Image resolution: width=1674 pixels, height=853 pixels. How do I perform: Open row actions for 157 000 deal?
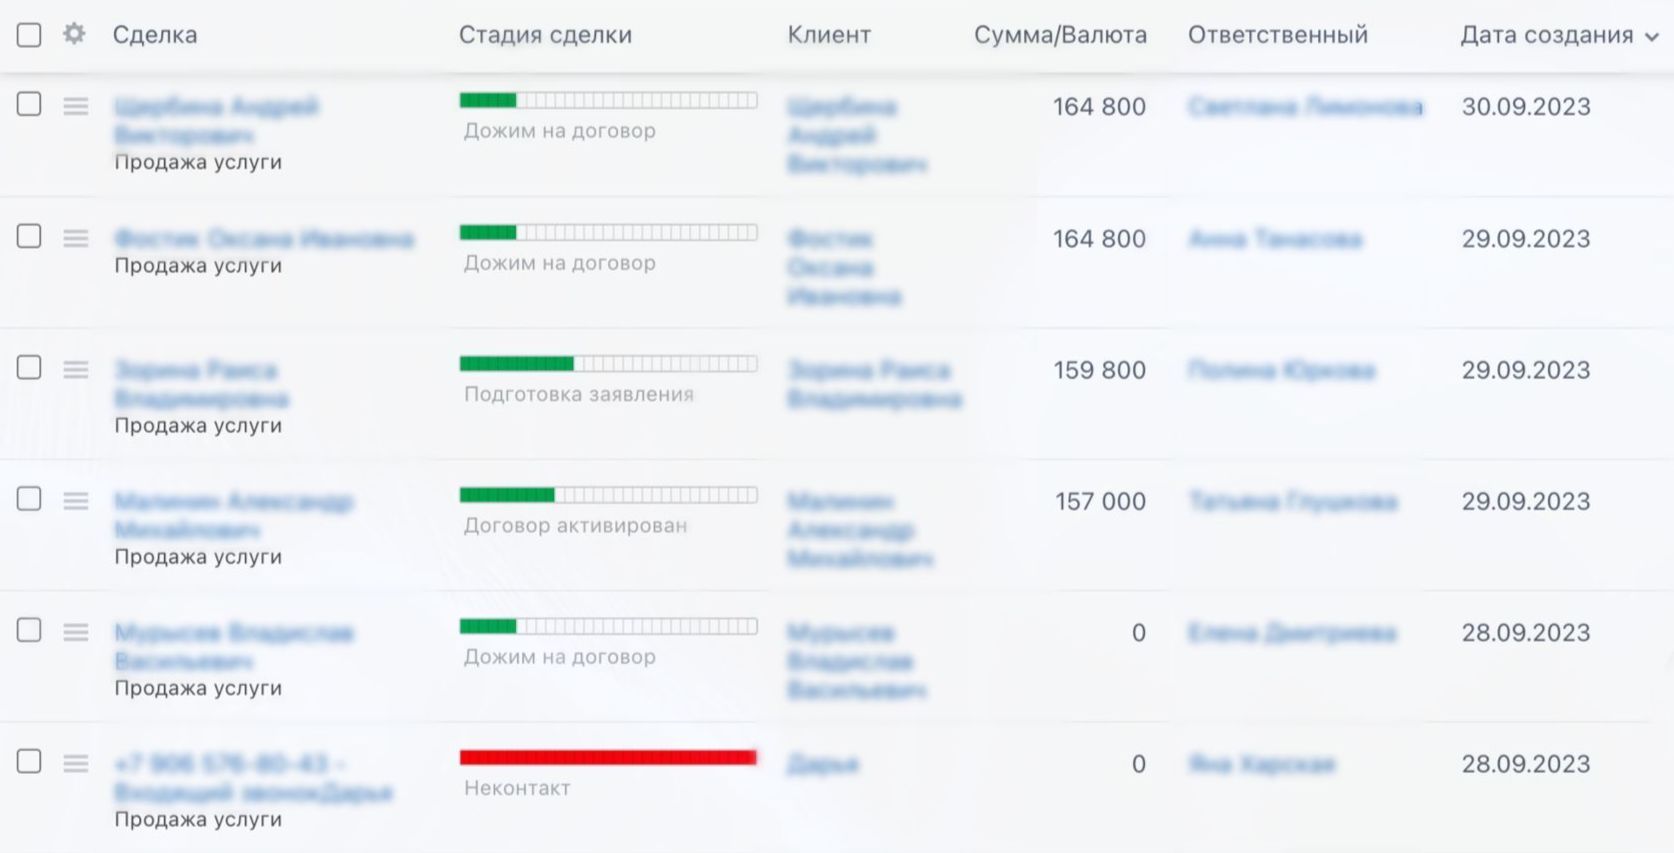[76, 501]
